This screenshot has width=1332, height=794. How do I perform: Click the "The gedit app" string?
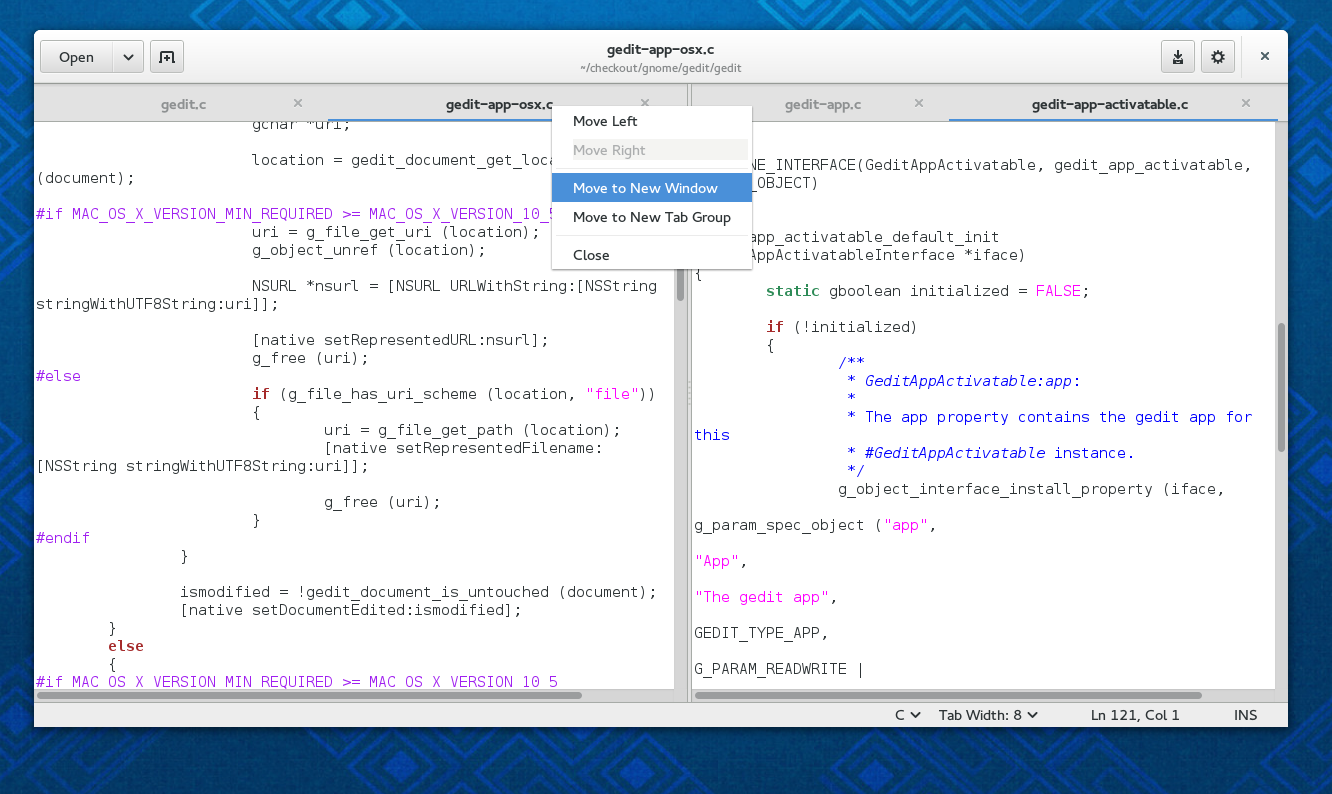(x=765, y=597)
